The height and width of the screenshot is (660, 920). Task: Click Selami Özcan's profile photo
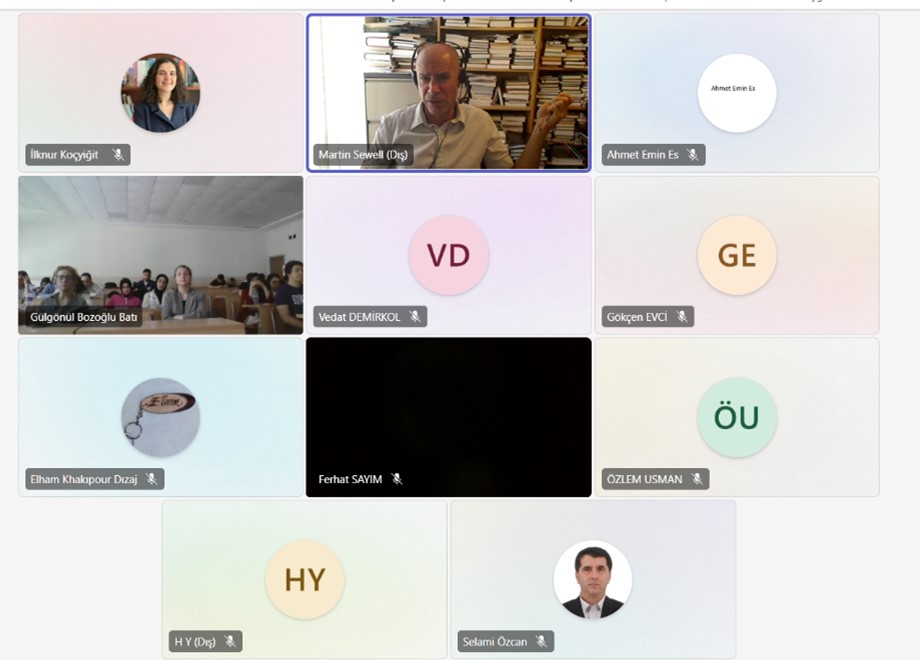click(x=593, y=580)
